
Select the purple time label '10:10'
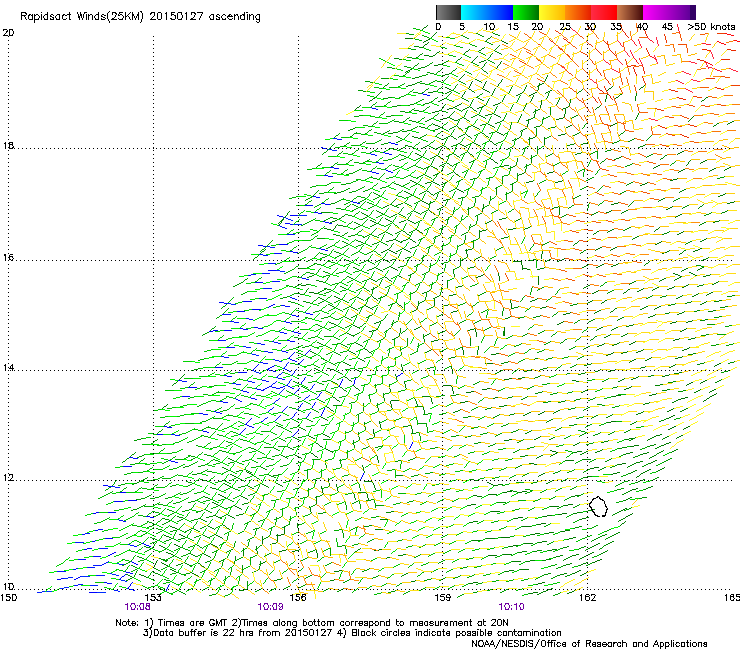[x=511, y=607]
